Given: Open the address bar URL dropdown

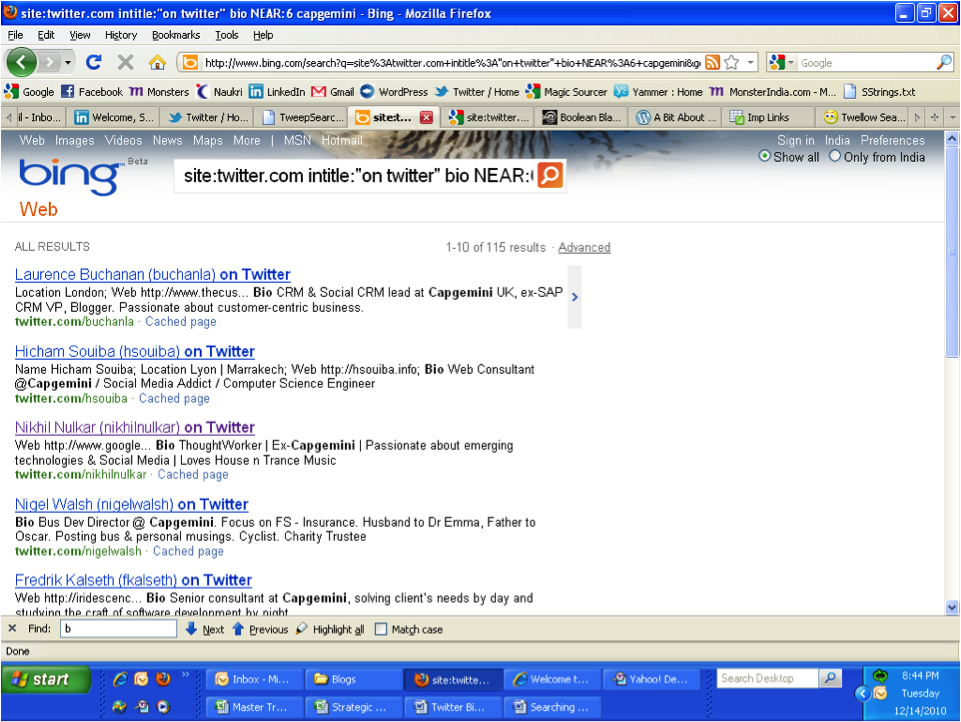Looking at the screenshot, I should click(750, 63).
